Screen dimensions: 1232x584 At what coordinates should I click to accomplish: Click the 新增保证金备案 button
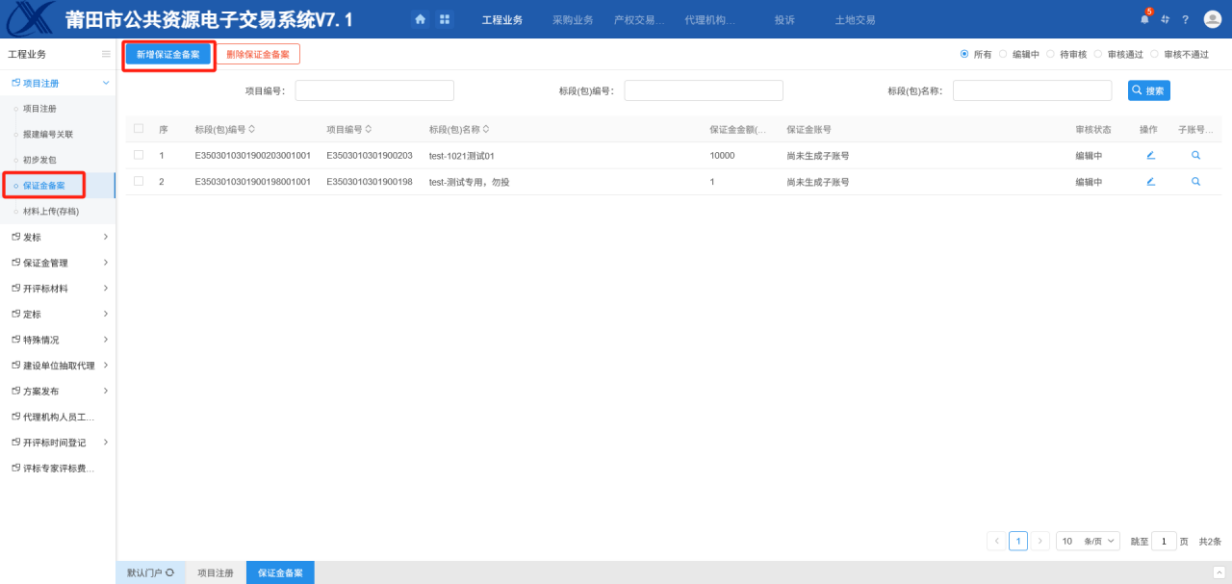pos(168,54)
